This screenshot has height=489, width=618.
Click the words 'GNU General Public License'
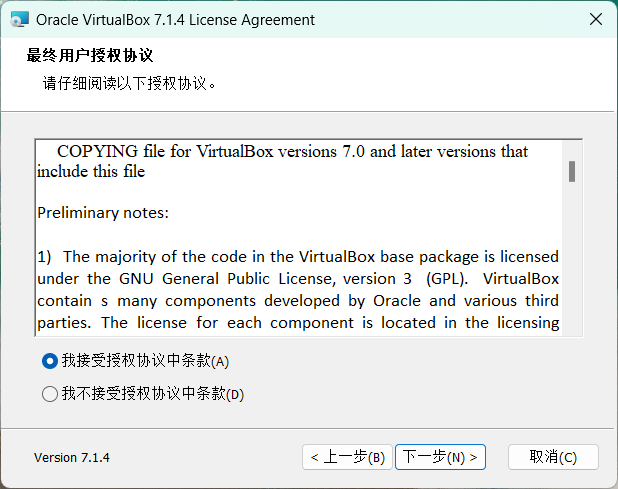tap(225, 279)
